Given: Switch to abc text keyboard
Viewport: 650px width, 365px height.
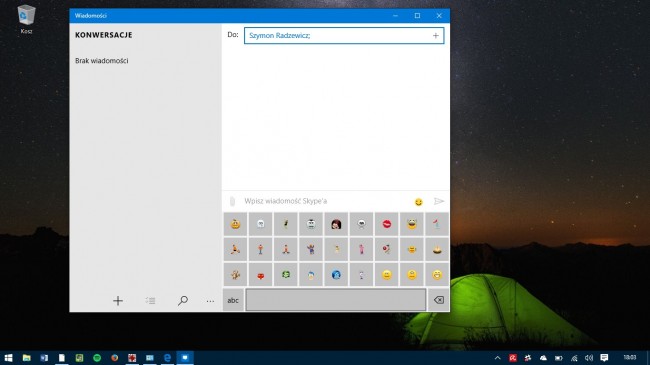Looking at the screenshot, I should [233, 300].
